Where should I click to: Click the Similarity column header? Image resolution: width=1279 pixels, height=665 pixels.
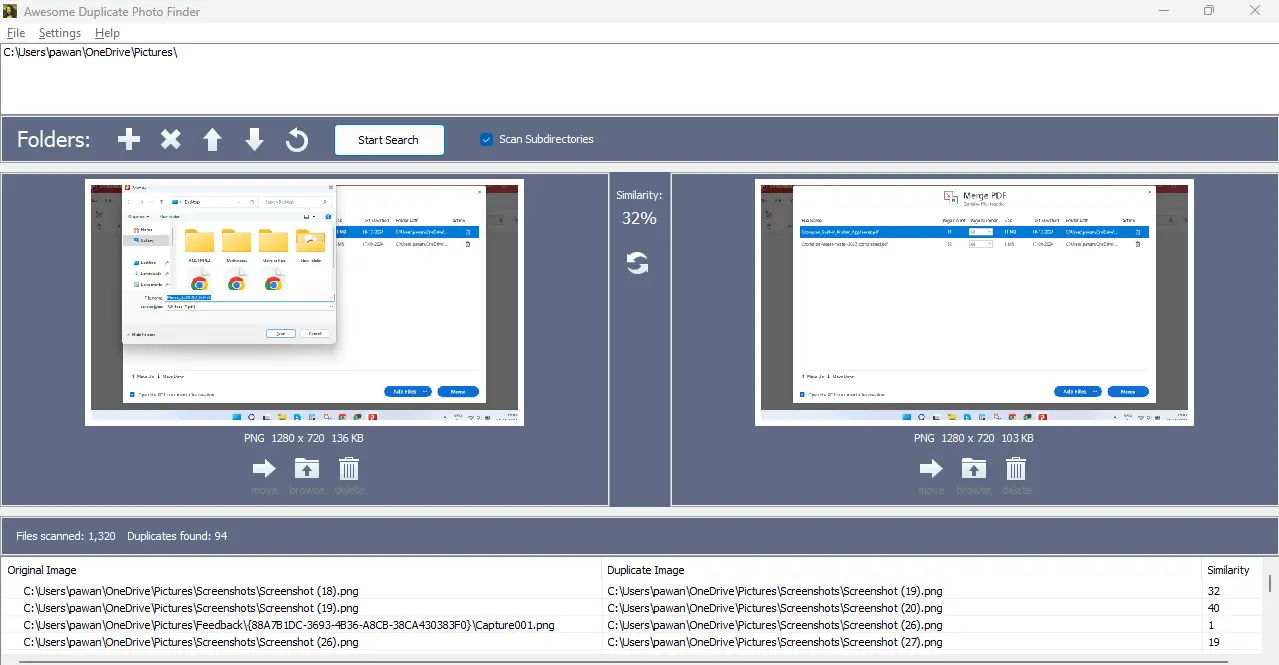click(x=1233, y=570)
